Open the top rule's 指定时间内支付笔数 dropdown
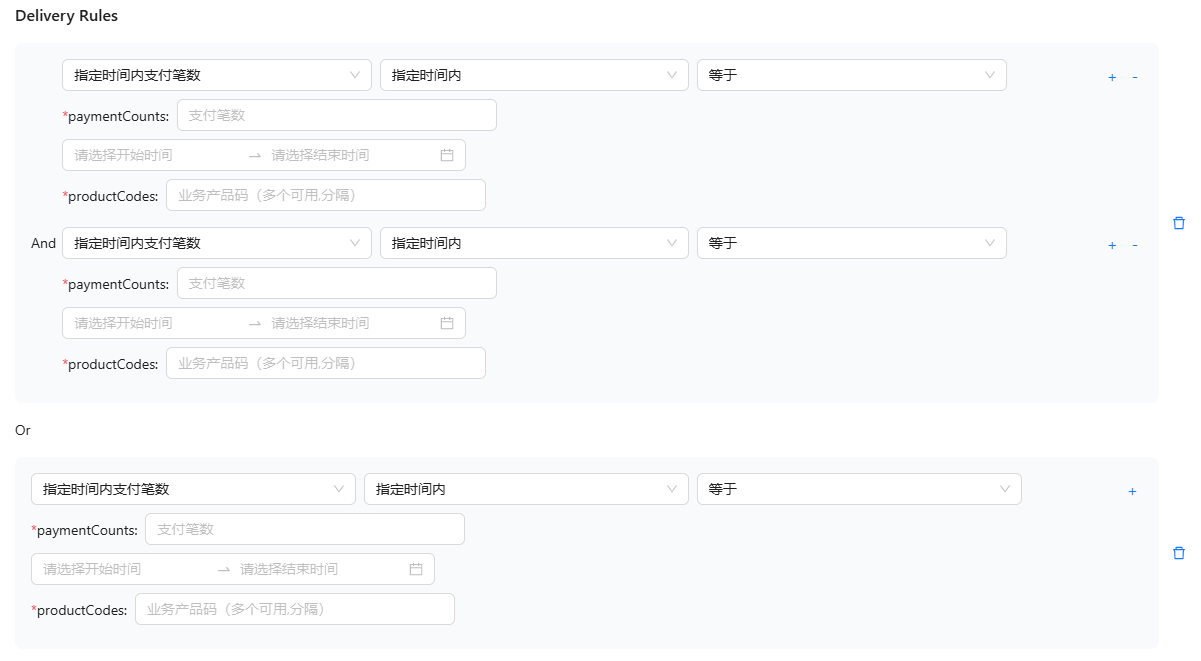Image resolution: width=1201 pixels, height=661 pixels. pyautogui.click(x=217, y=75)
